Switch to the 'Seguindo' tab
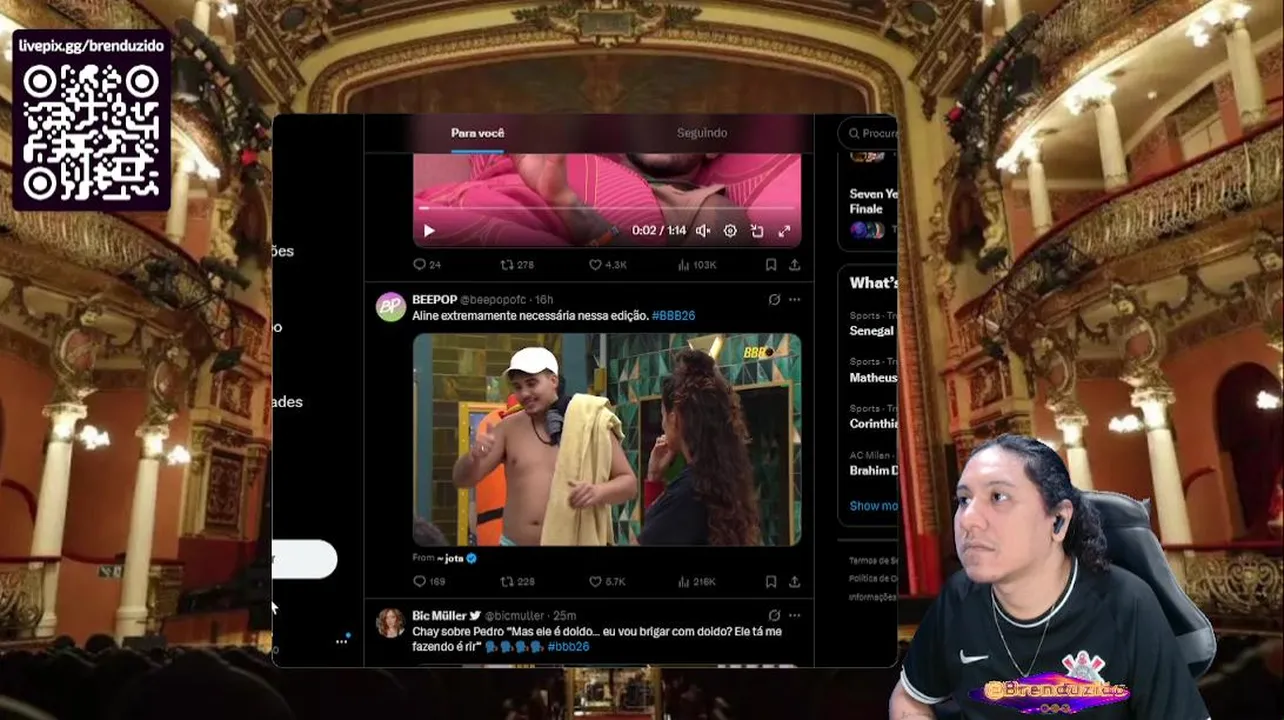This screenshot has width=1284, height=720. (702, 133)
